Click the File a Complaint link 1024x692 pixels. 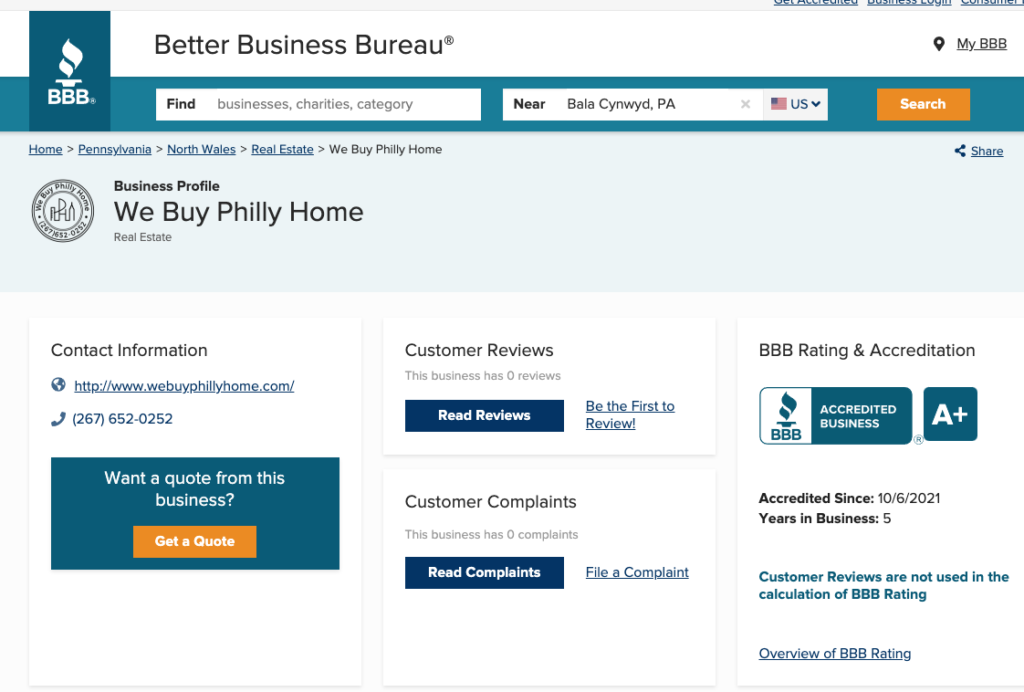coord(637,573)
